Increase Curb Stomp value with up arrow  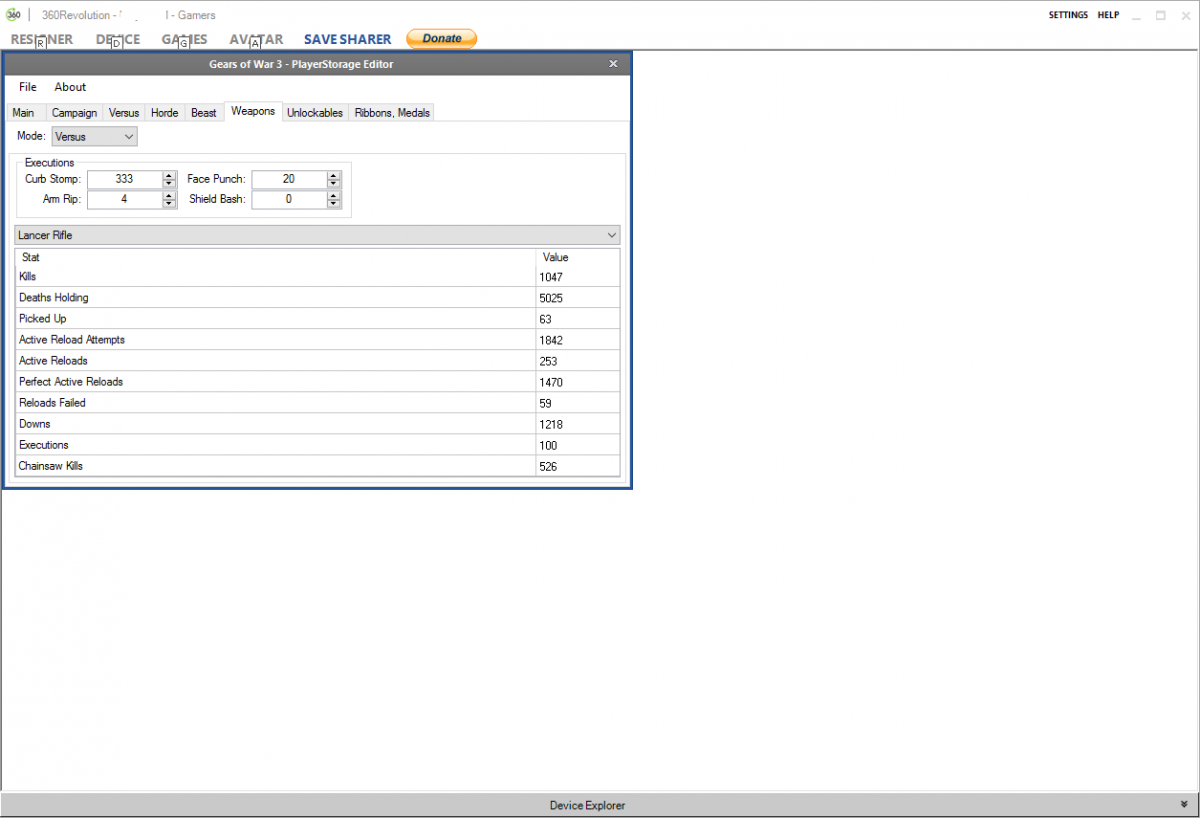pos(169,175)
